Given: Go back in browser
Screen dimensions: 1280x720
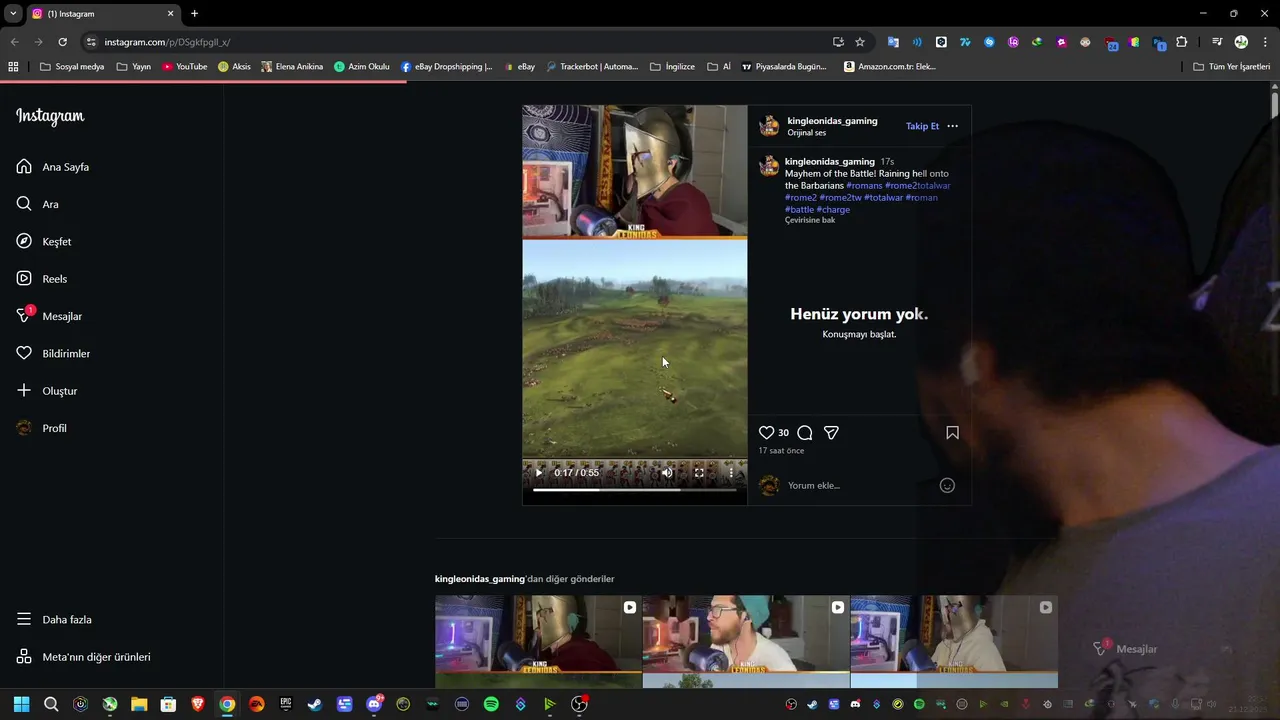Looking at the screenshot, I should point(14,42).
